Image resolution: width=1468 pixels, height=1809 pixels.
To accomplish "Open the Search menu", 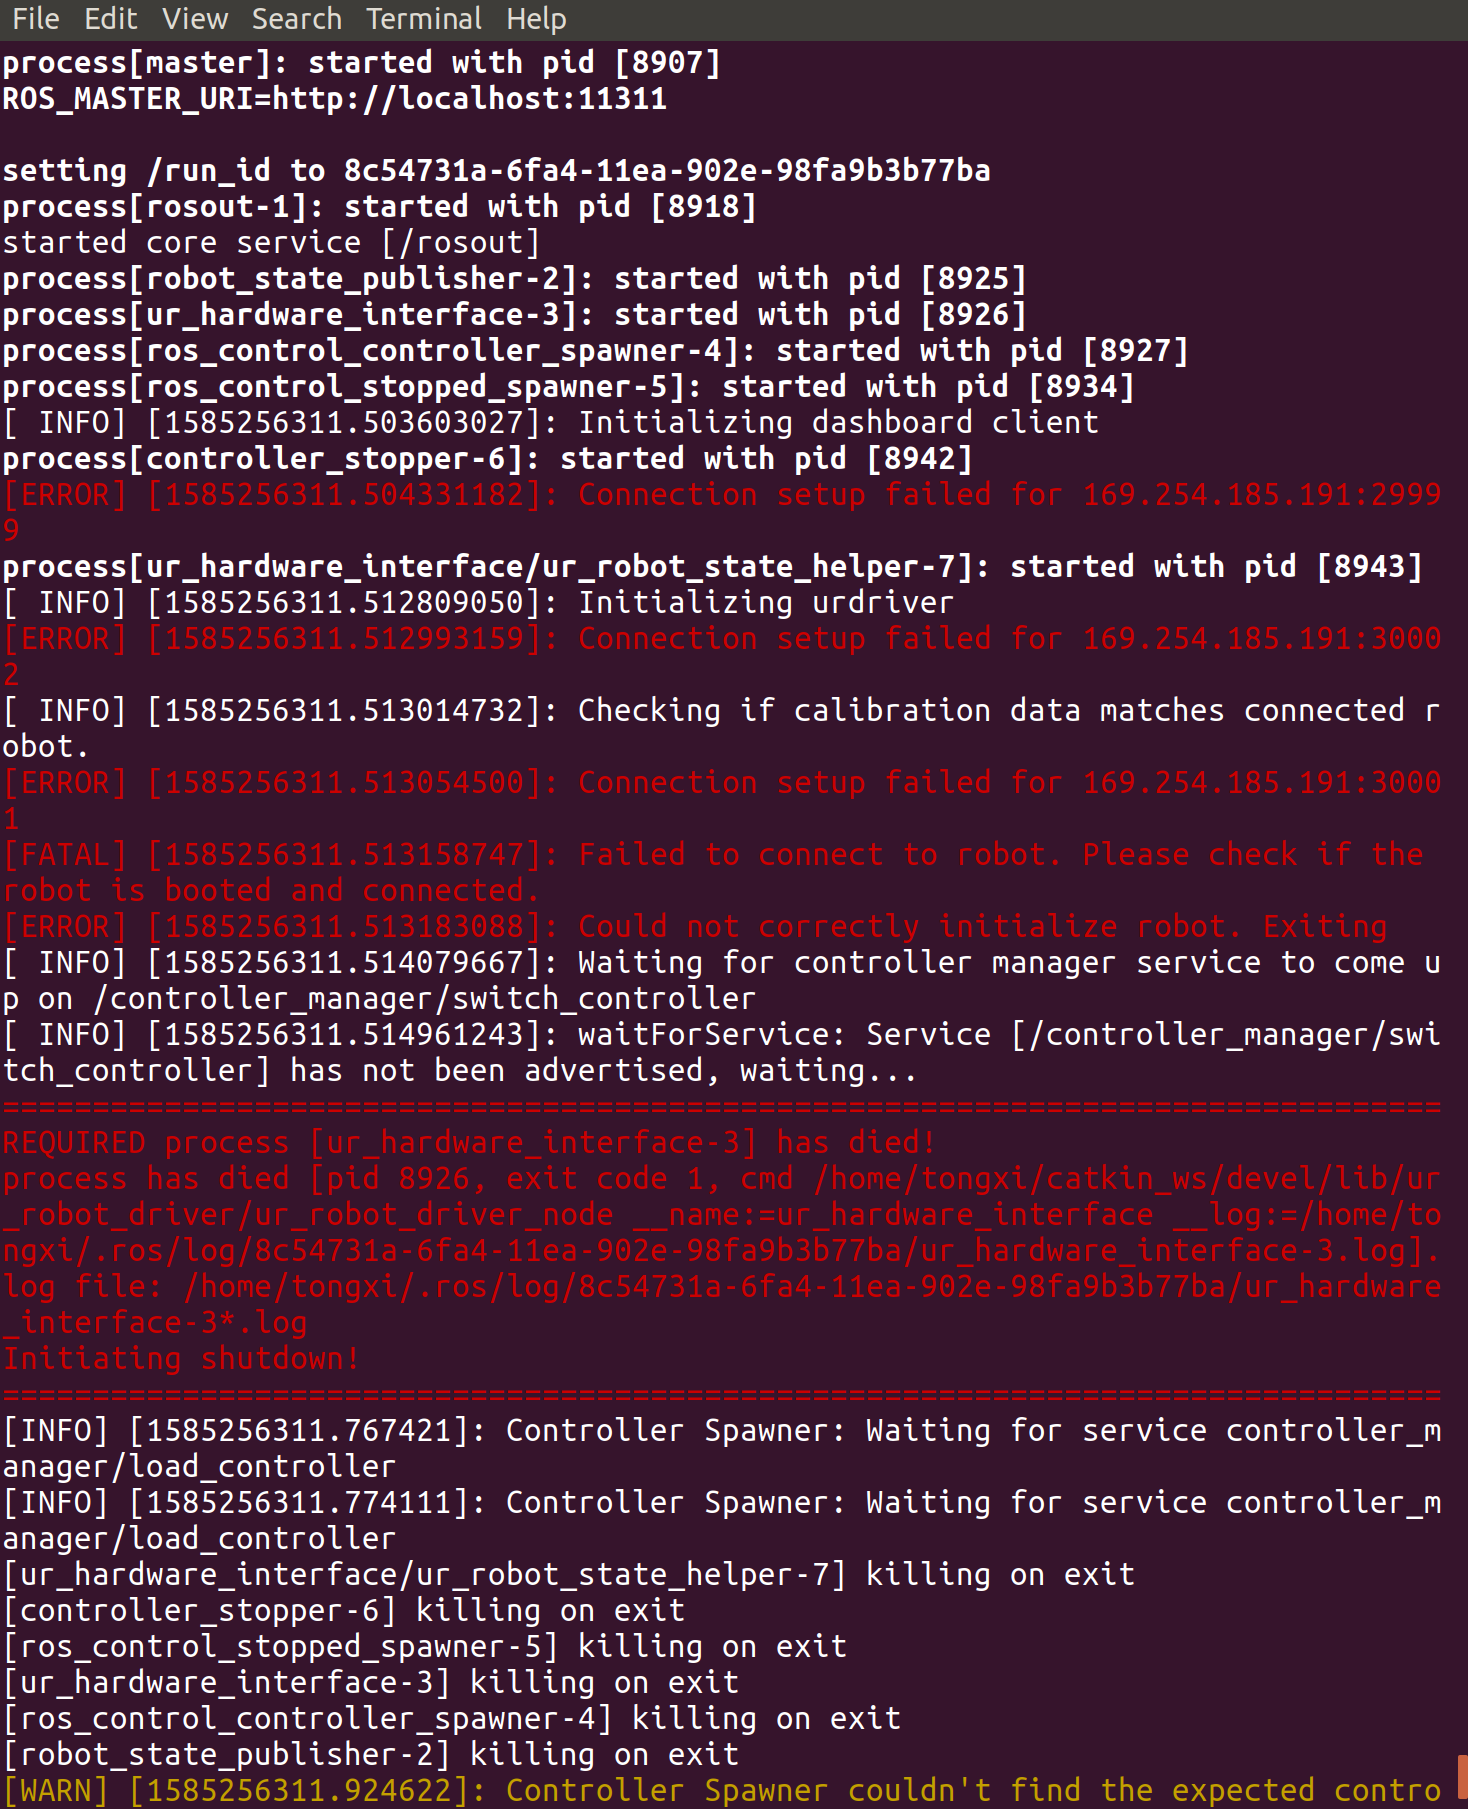I will point(297,19).
